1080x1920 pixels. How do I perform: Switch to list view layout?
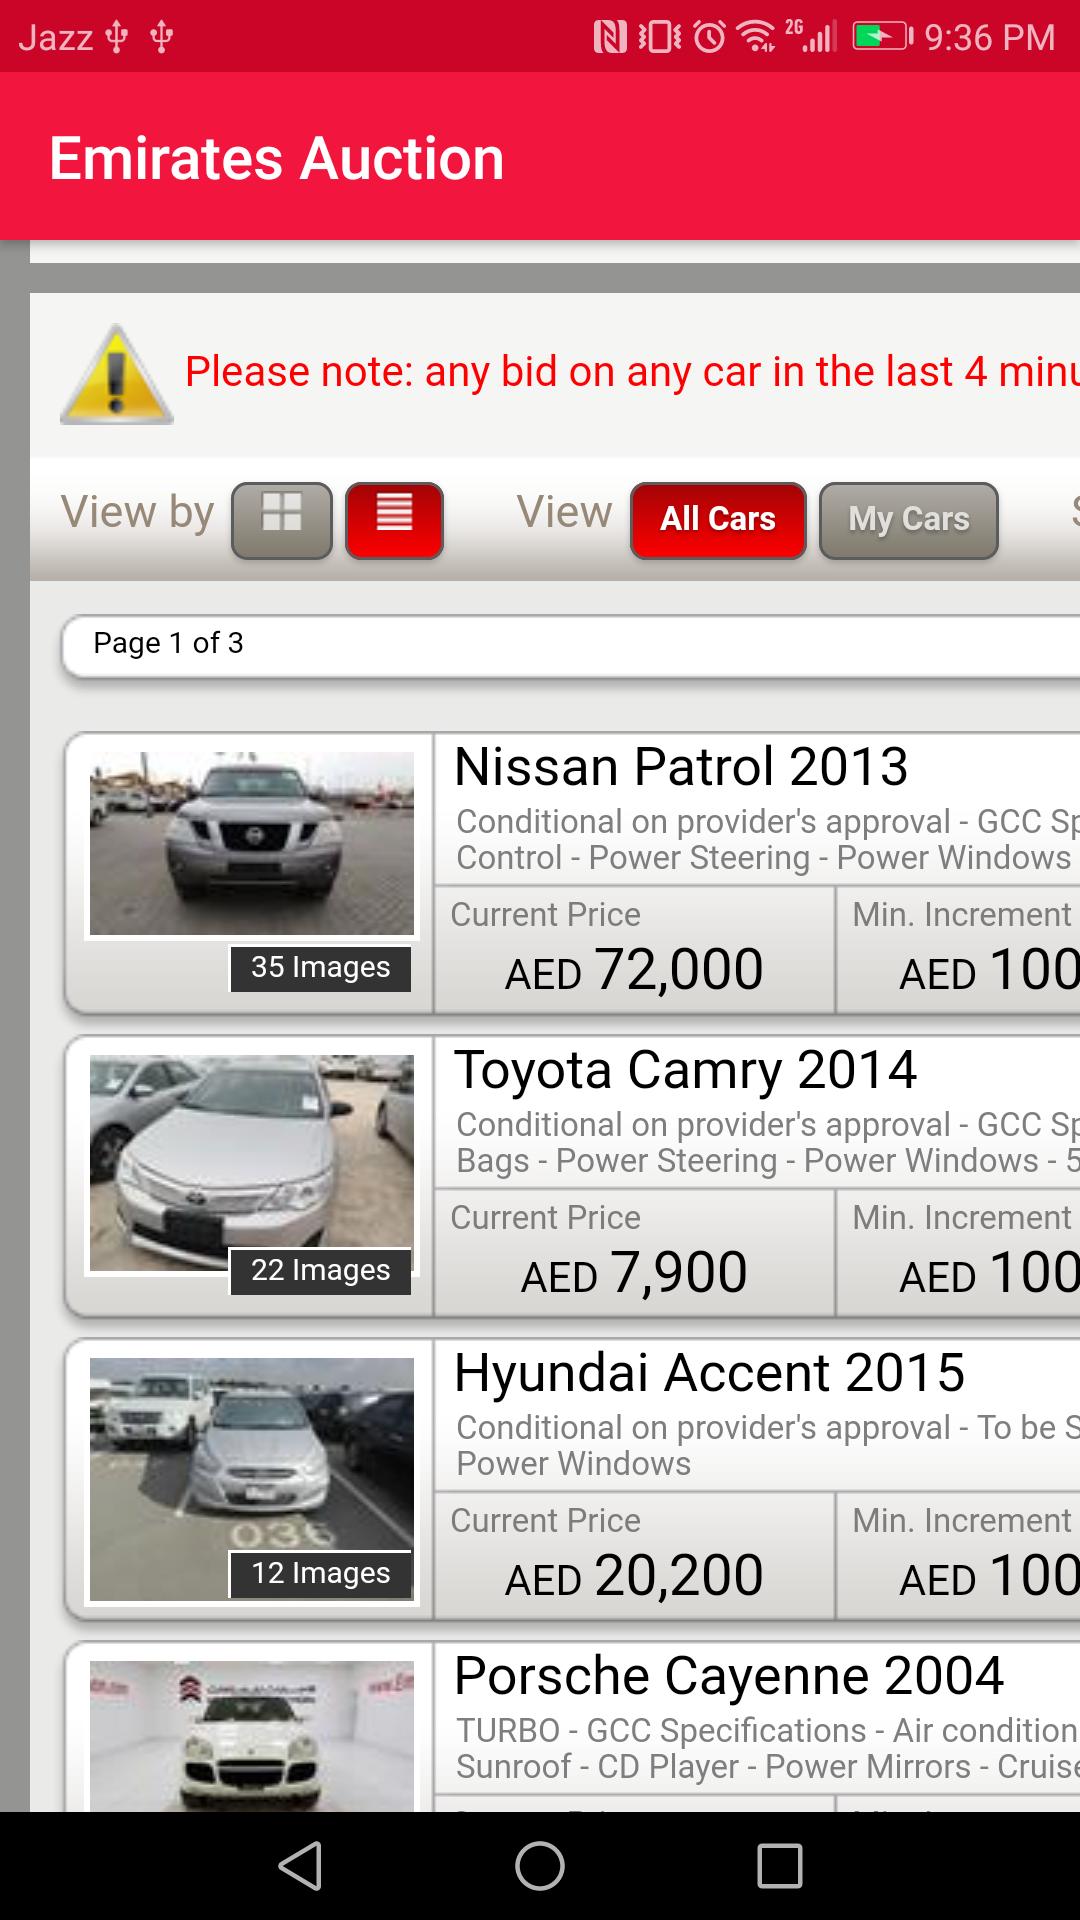394,520
